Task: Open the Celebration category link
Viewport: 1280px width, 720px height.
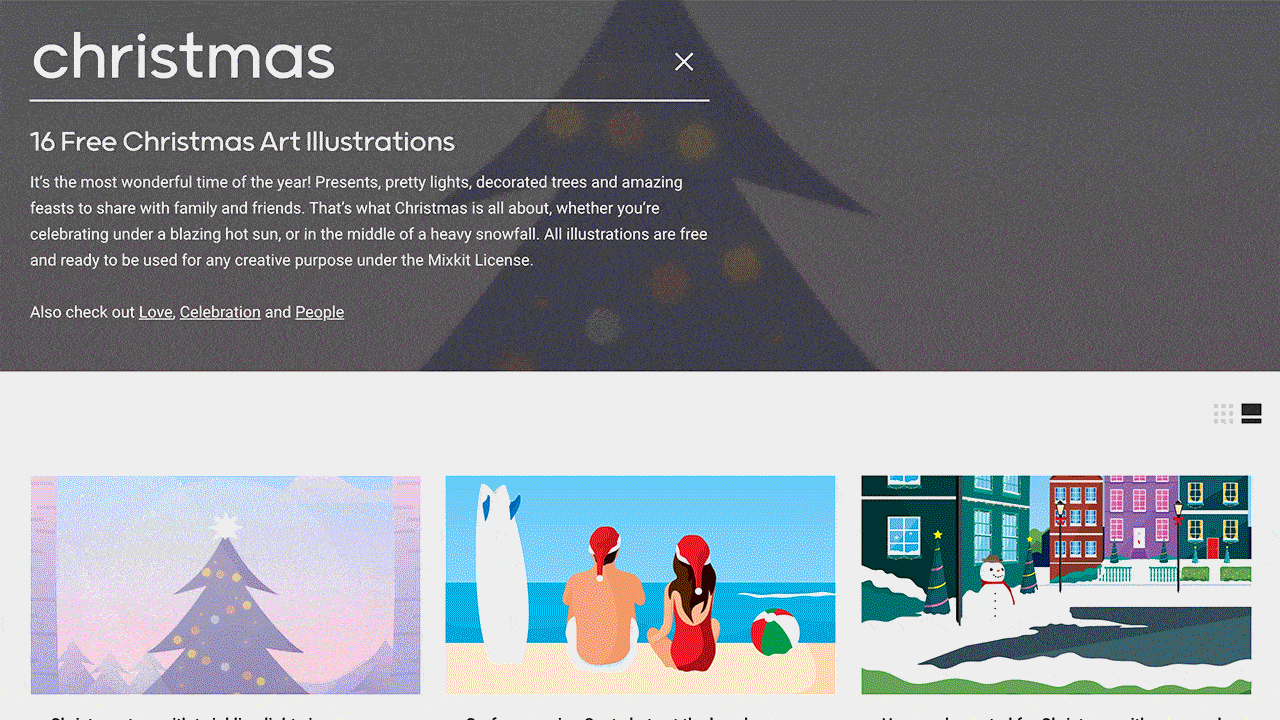Action: point(220,312)
